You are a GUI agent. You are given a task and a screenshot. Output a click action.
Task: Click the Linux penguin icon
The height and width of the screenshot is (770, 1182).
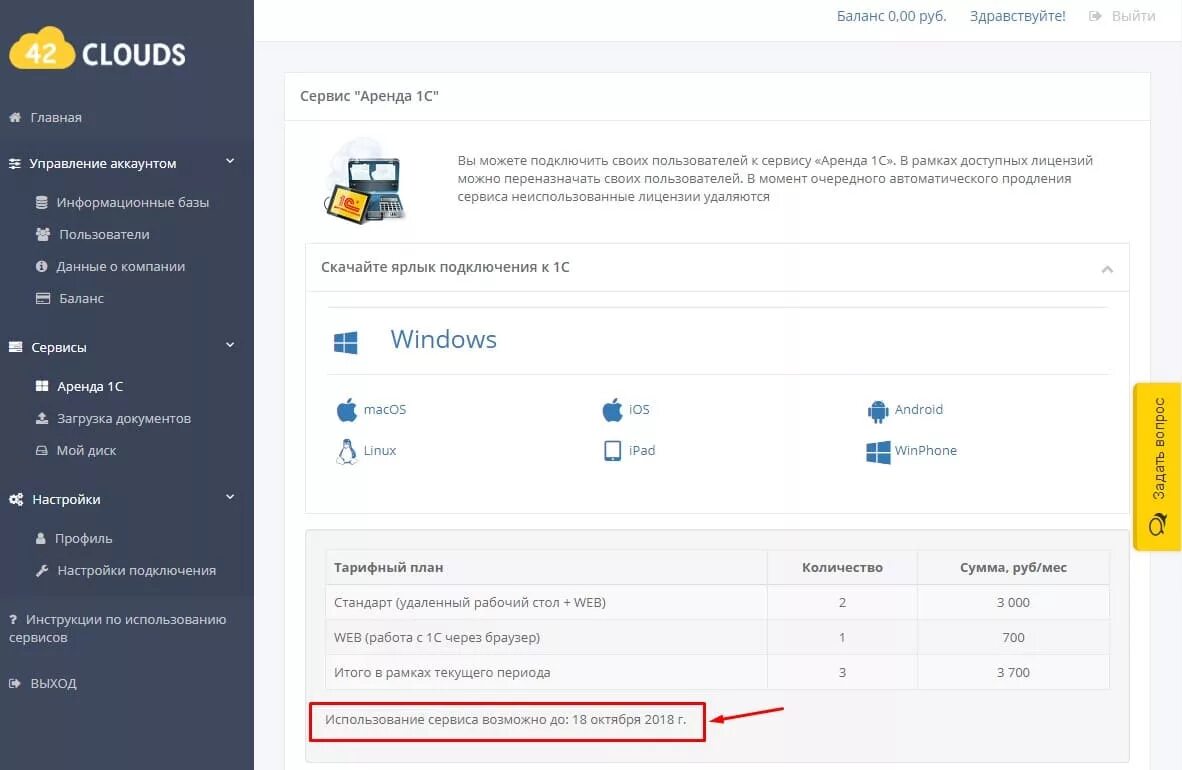click(x=347, y=452)
